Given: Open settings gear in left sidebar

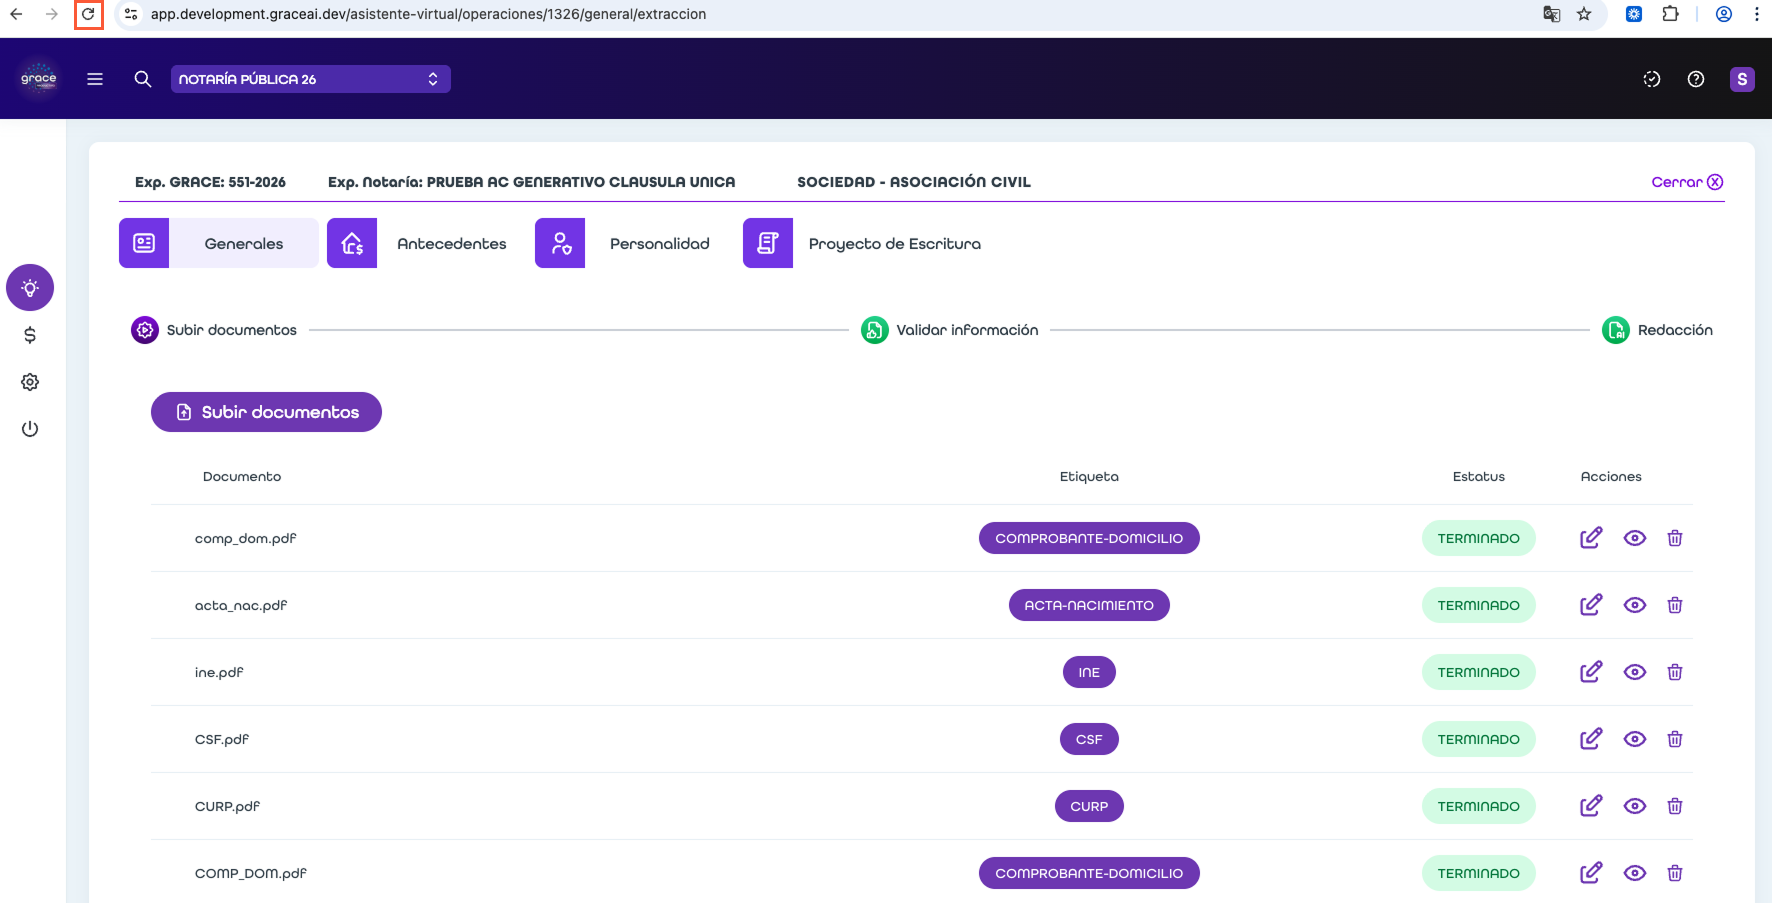Looking at the screenshot, I should click(x=30, y=382).
